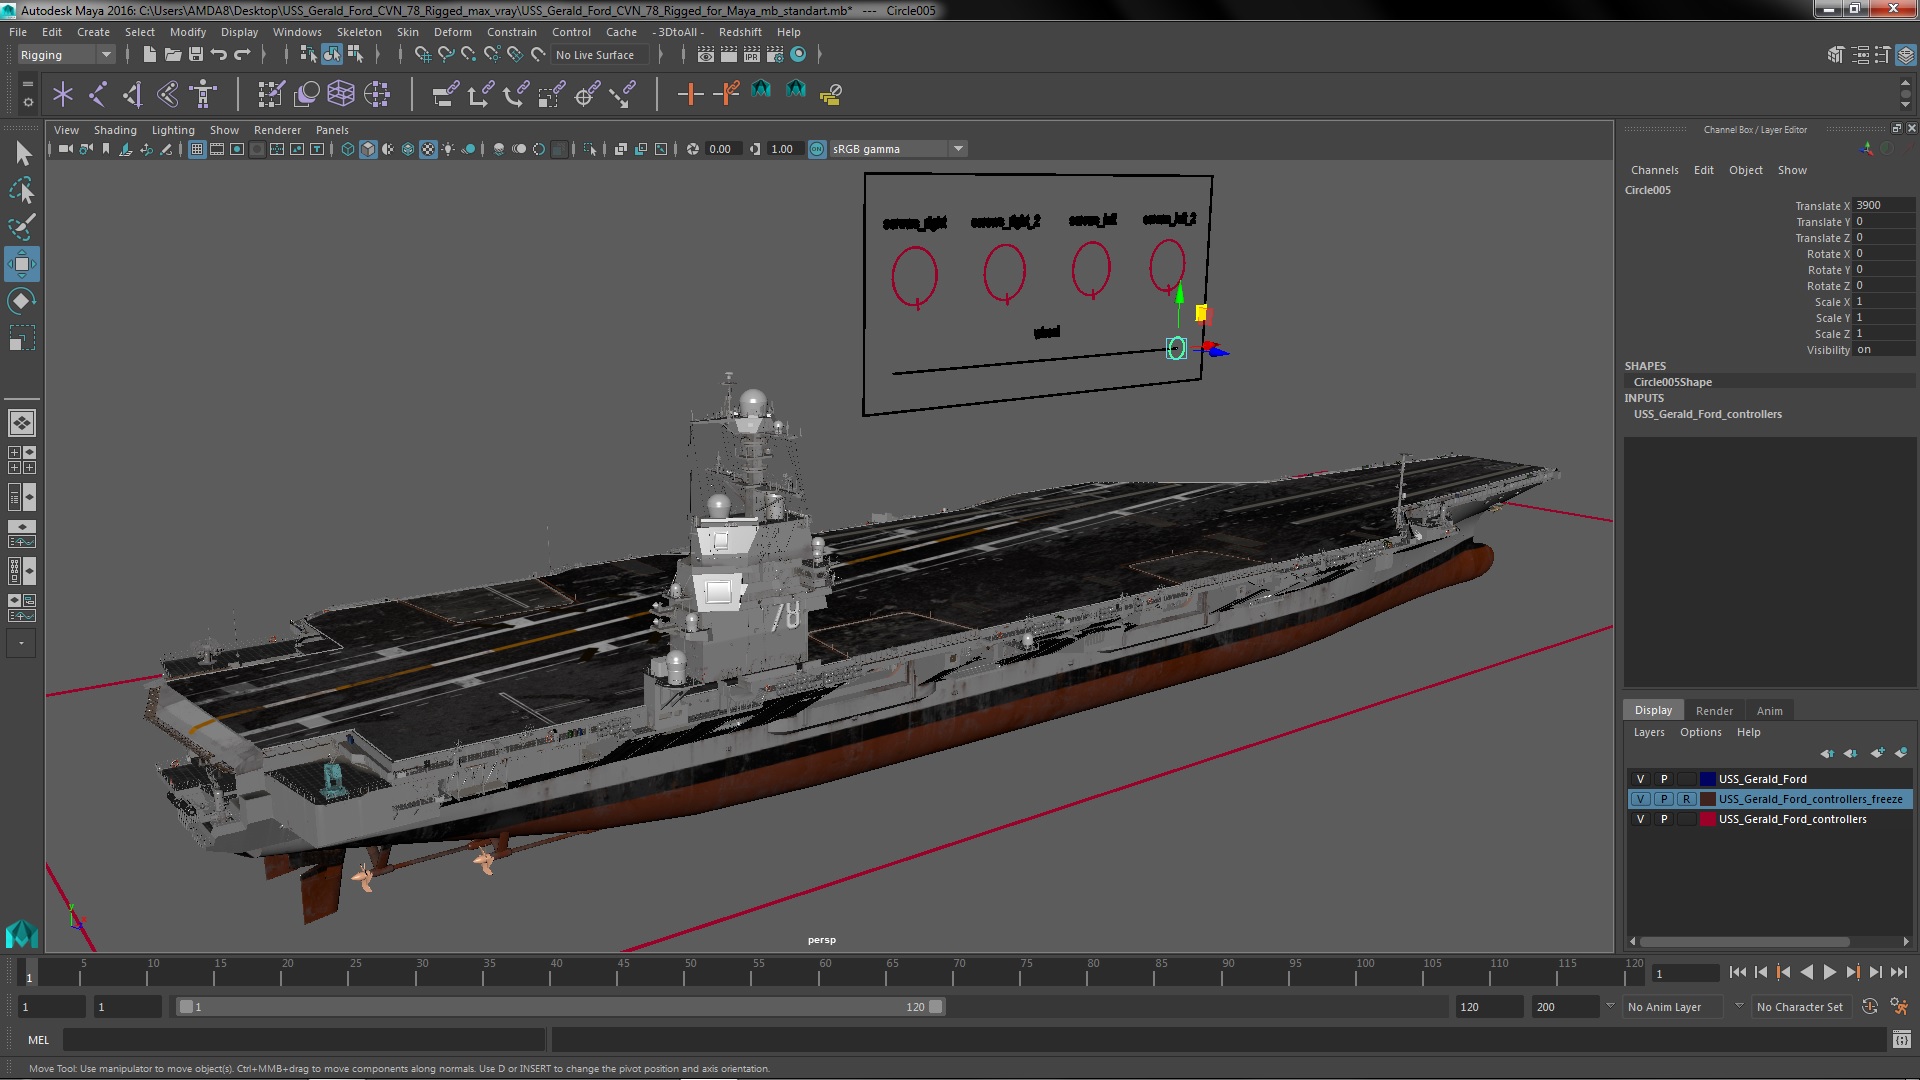Click move layer up icon
Image resolution: width=1920 pixels, height=1080 pixels.
(x=1827, y=753)
